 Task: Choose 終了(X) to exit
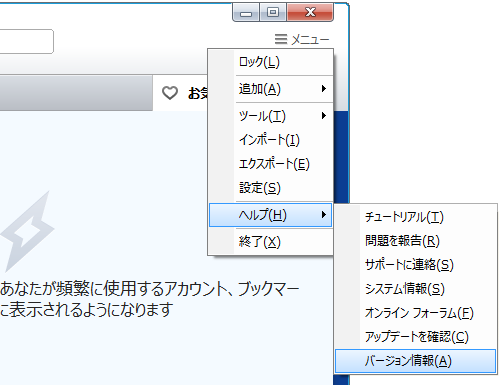click(271, 242)
